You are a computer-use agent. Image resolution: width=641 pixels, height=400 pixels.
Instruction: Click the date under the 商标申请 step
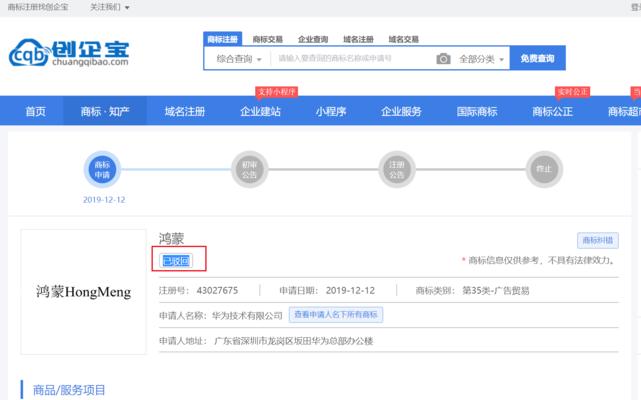104,200
